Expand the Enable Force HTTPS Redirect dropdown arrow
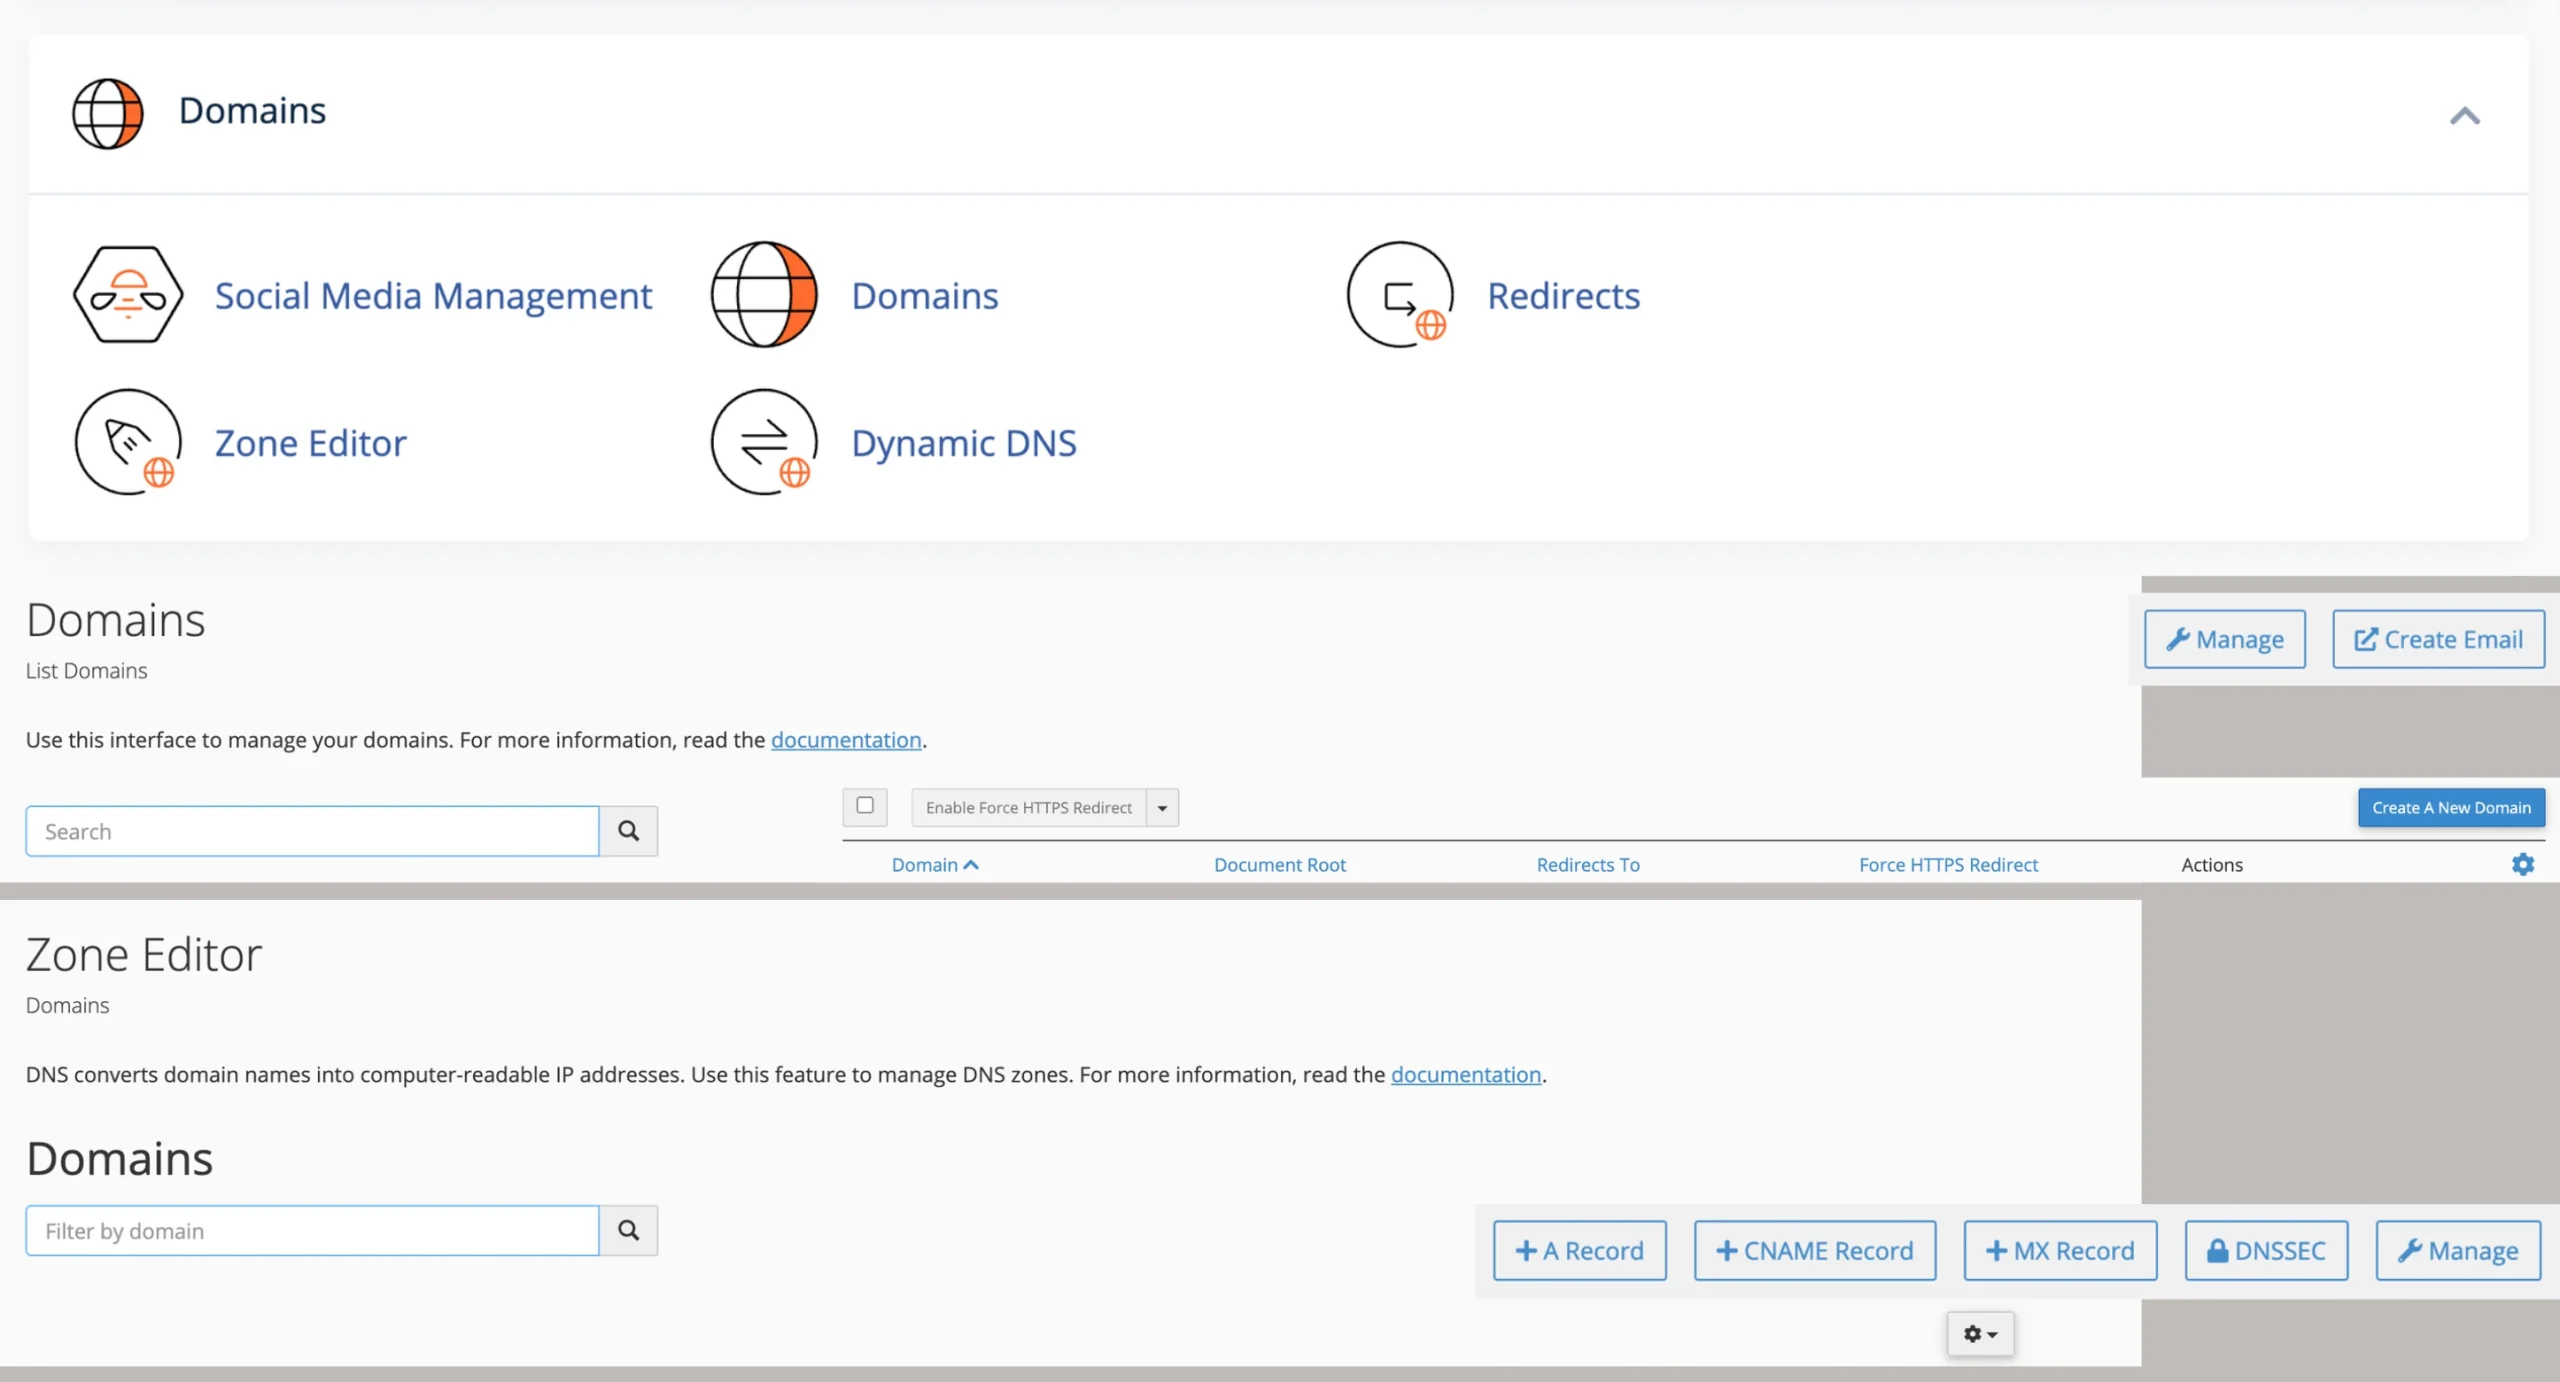This screenshot has height=1382, width=2560. (1163, 808)
